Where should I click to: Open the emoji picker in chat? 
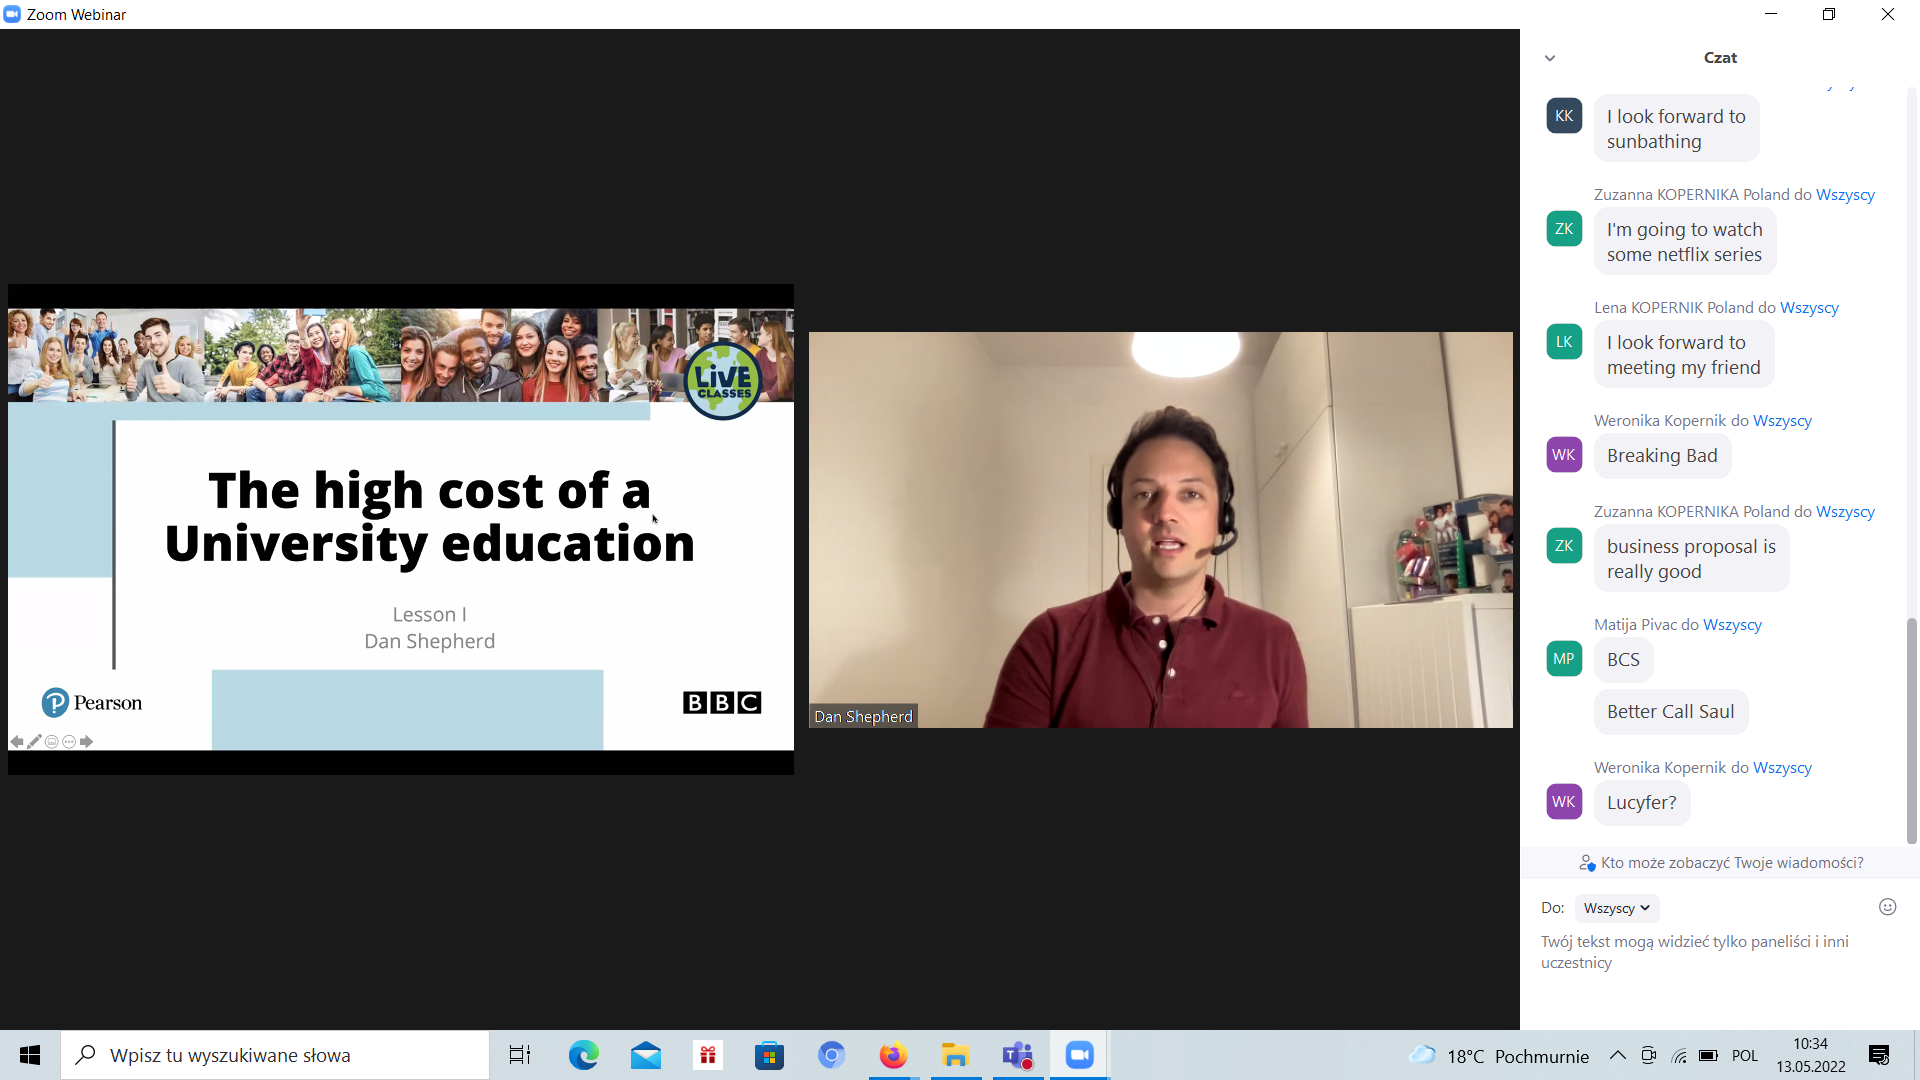tap(1887, 907)
